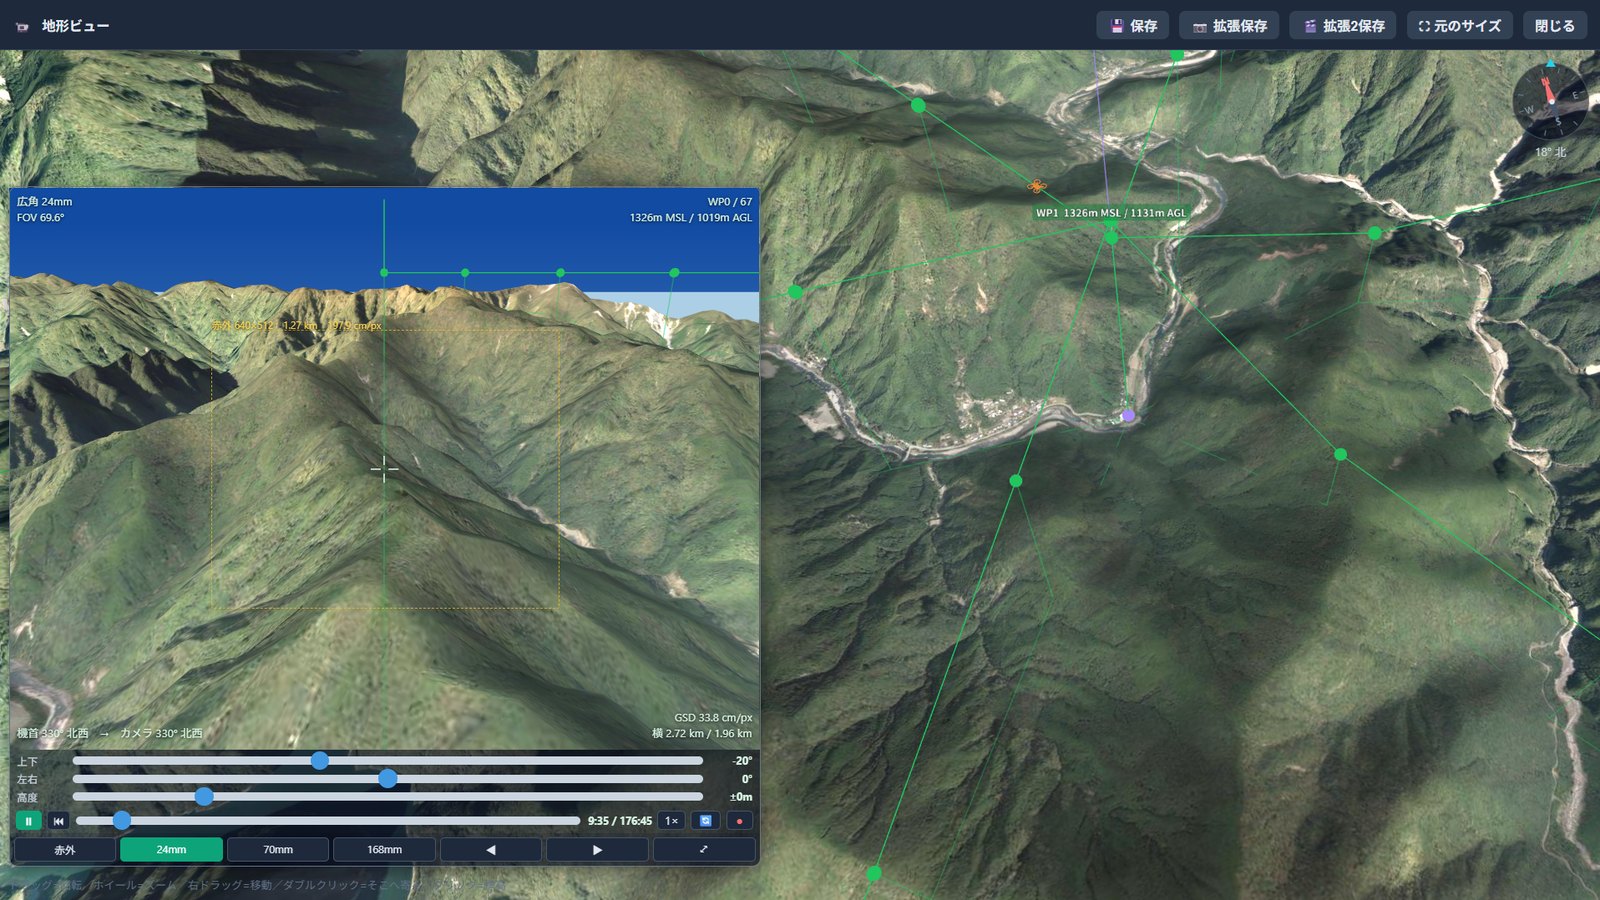Click the 9:35 / 176:45 time readout

tap(620, 821)
